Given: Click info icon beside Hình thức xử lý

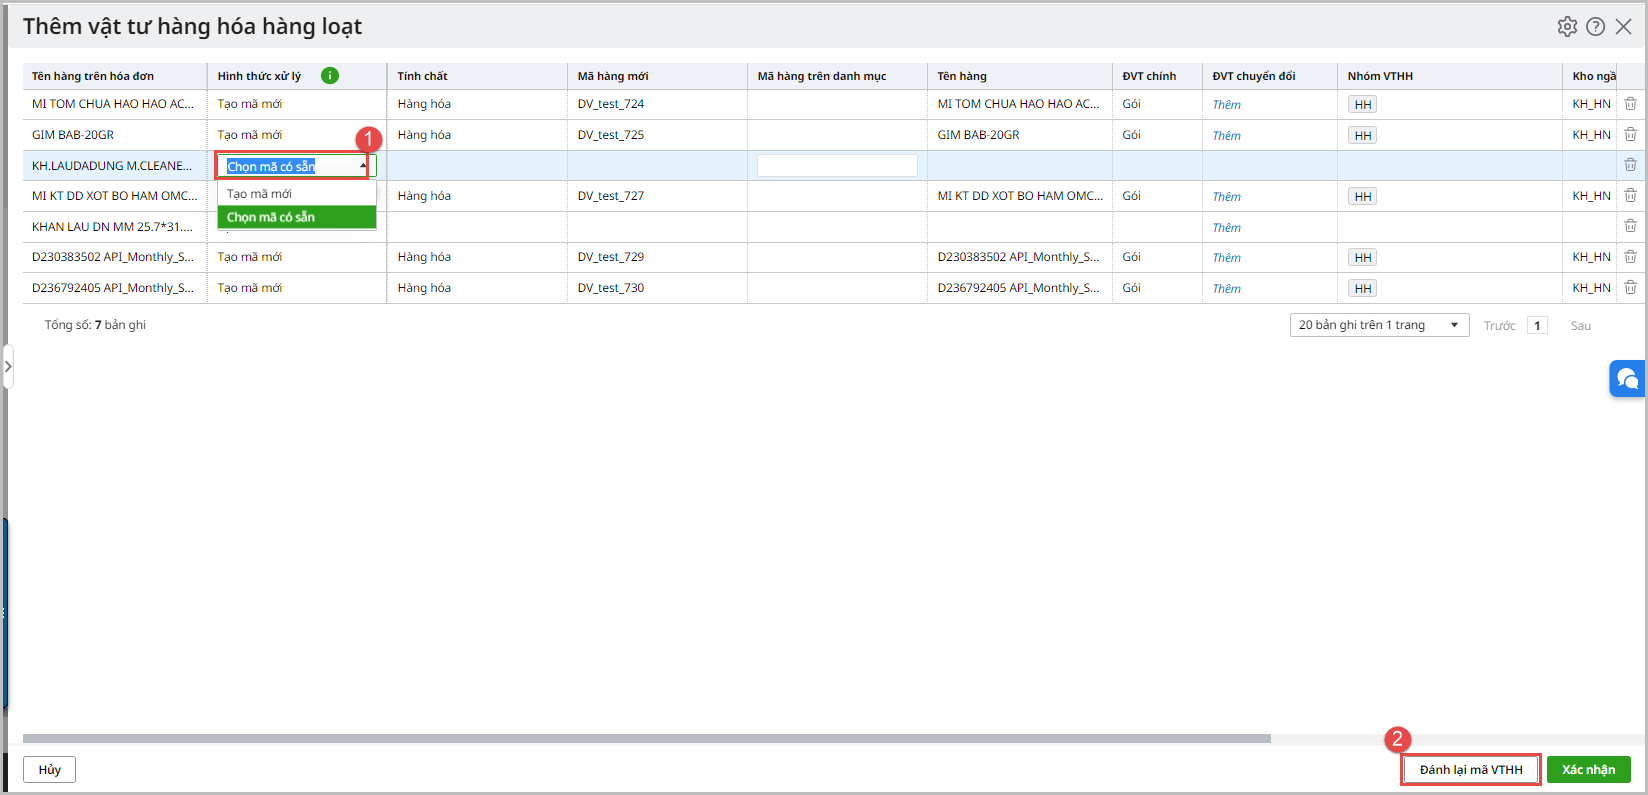Looking at the screenshot, I should 330,76.
